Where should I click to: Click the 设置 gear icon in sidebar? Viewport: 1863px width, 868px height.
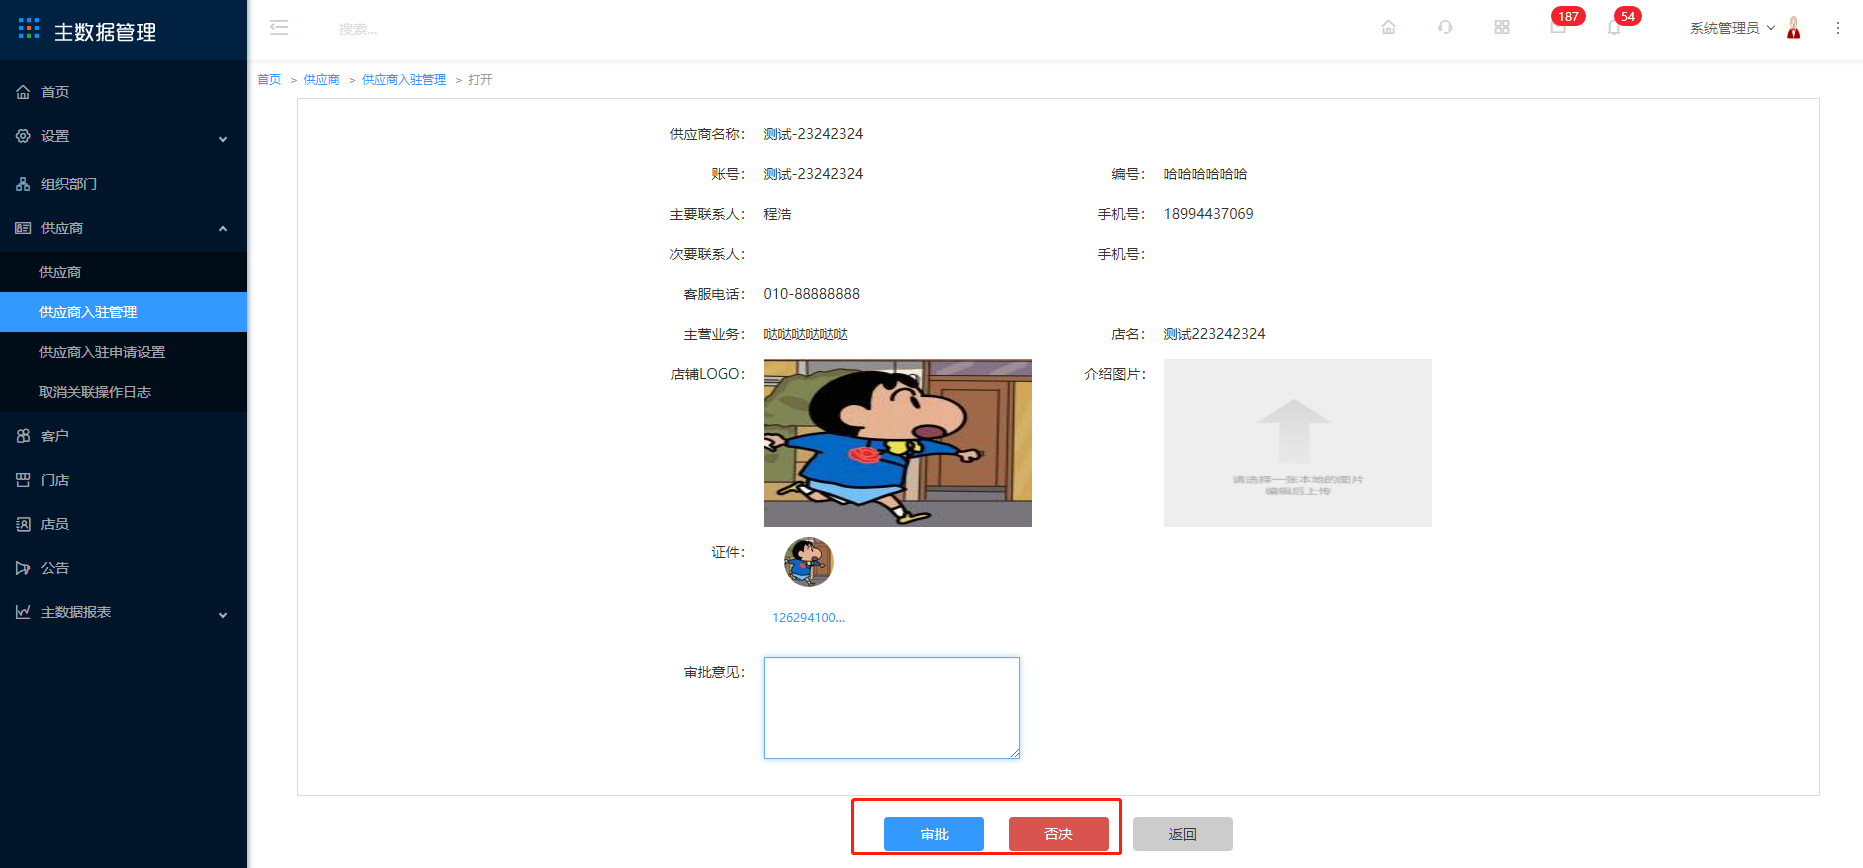[x=23, y=136]
